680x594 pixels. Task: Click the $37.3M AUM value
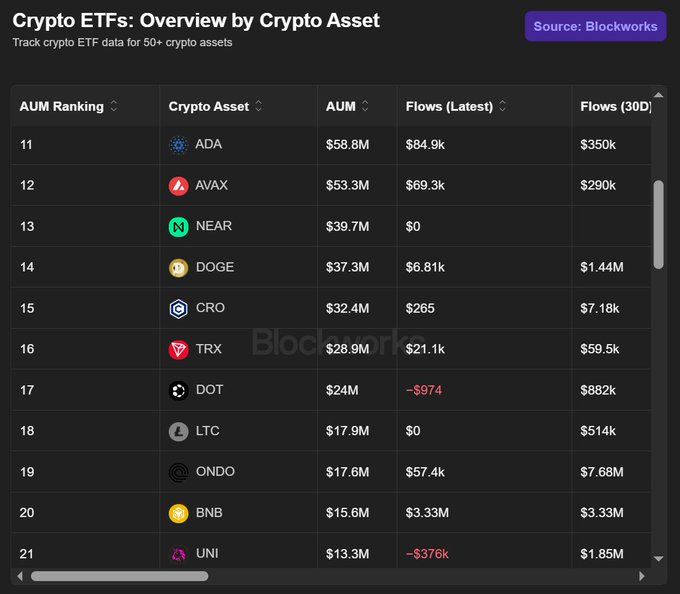(347, 268)
